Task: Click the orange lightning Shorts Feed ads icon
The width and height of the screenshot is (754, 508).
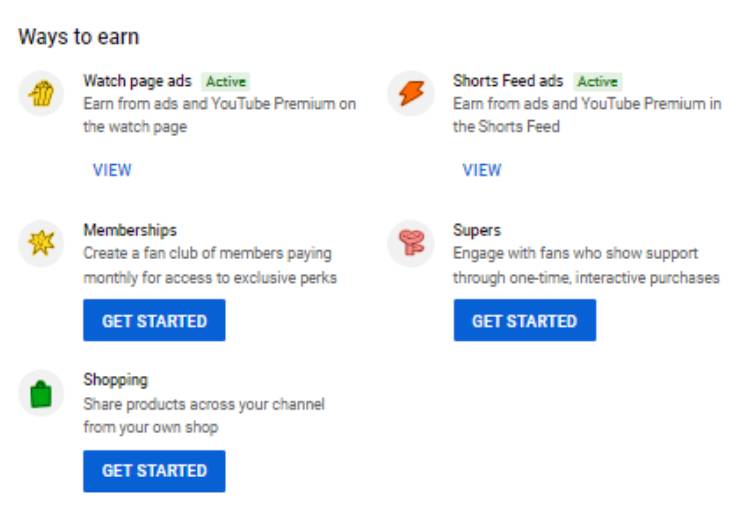Action: tap(411, 93)
